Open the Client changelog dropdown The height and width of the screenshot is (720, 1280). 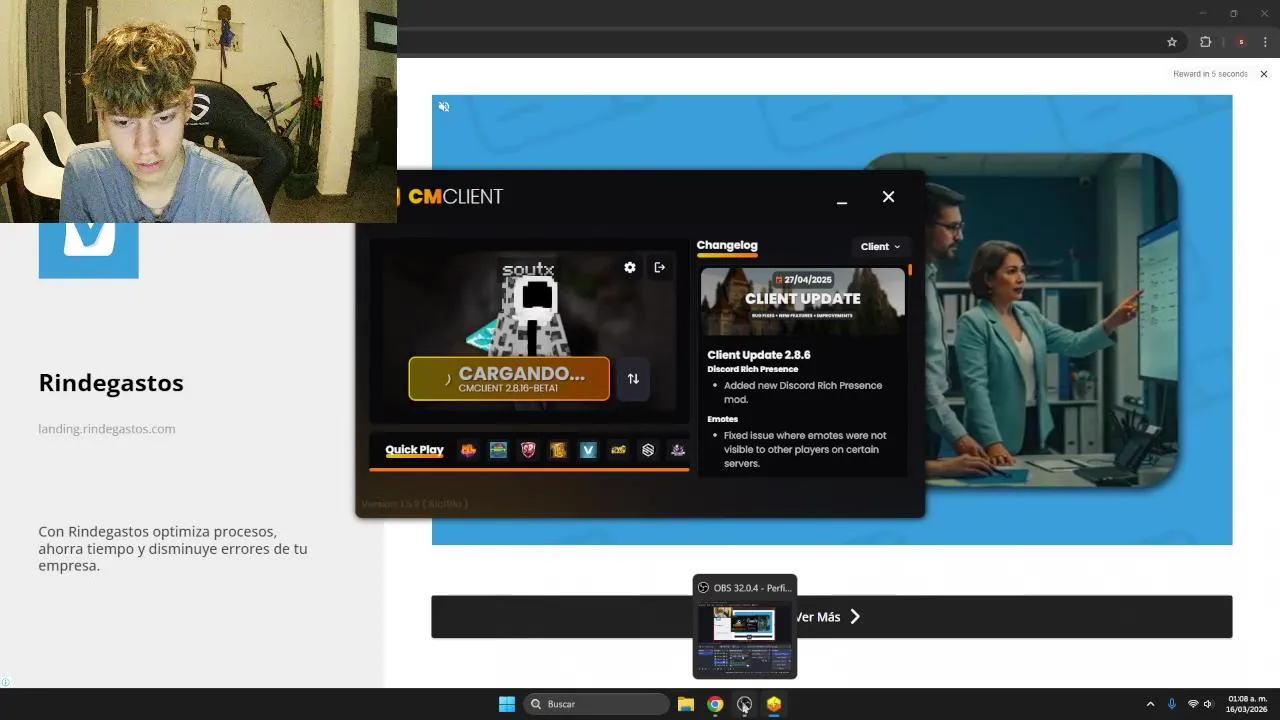(x=880, y=247)
